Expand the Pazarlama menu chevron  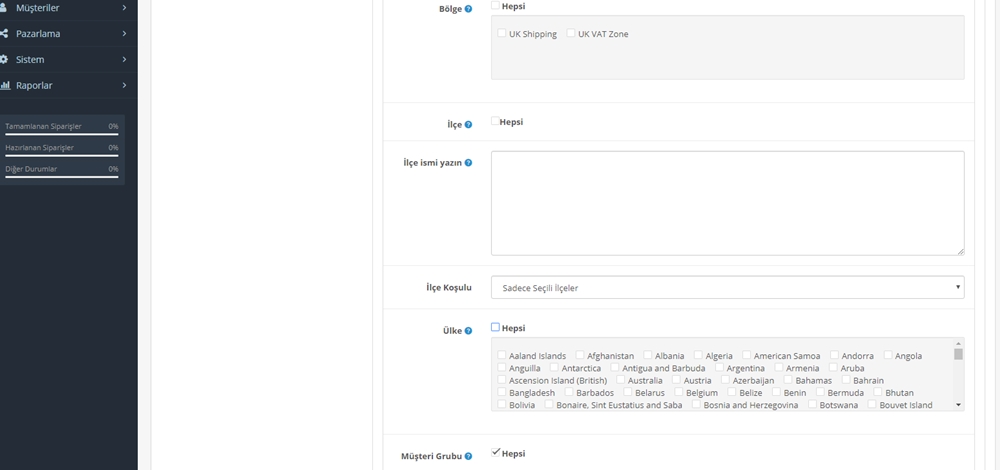(x=124, y=34)
